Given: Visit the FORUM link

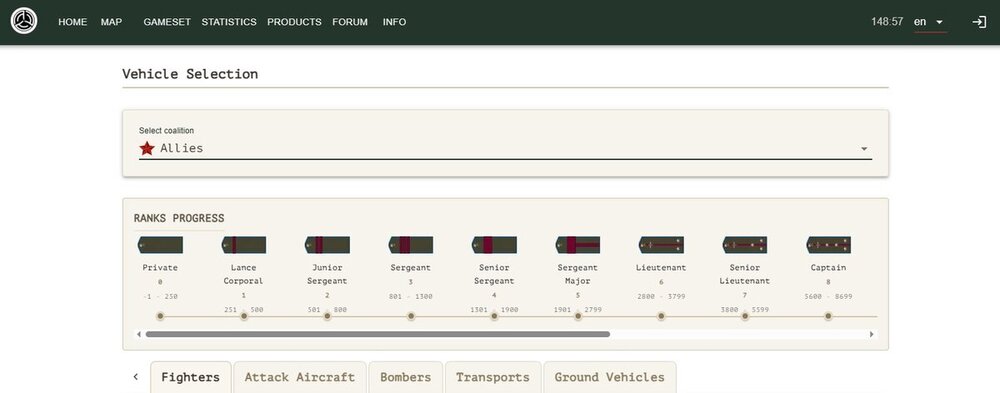Looking at the screenshot, I should (350, 22).
